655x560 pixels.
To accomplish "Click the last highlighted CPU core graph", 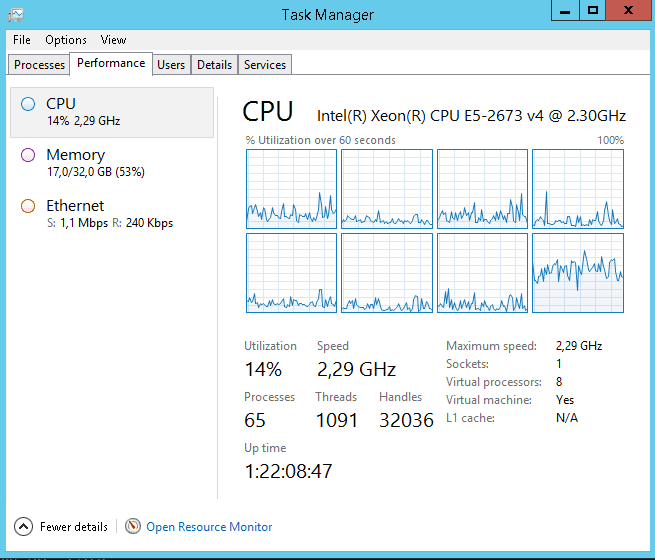I will 577,273.
